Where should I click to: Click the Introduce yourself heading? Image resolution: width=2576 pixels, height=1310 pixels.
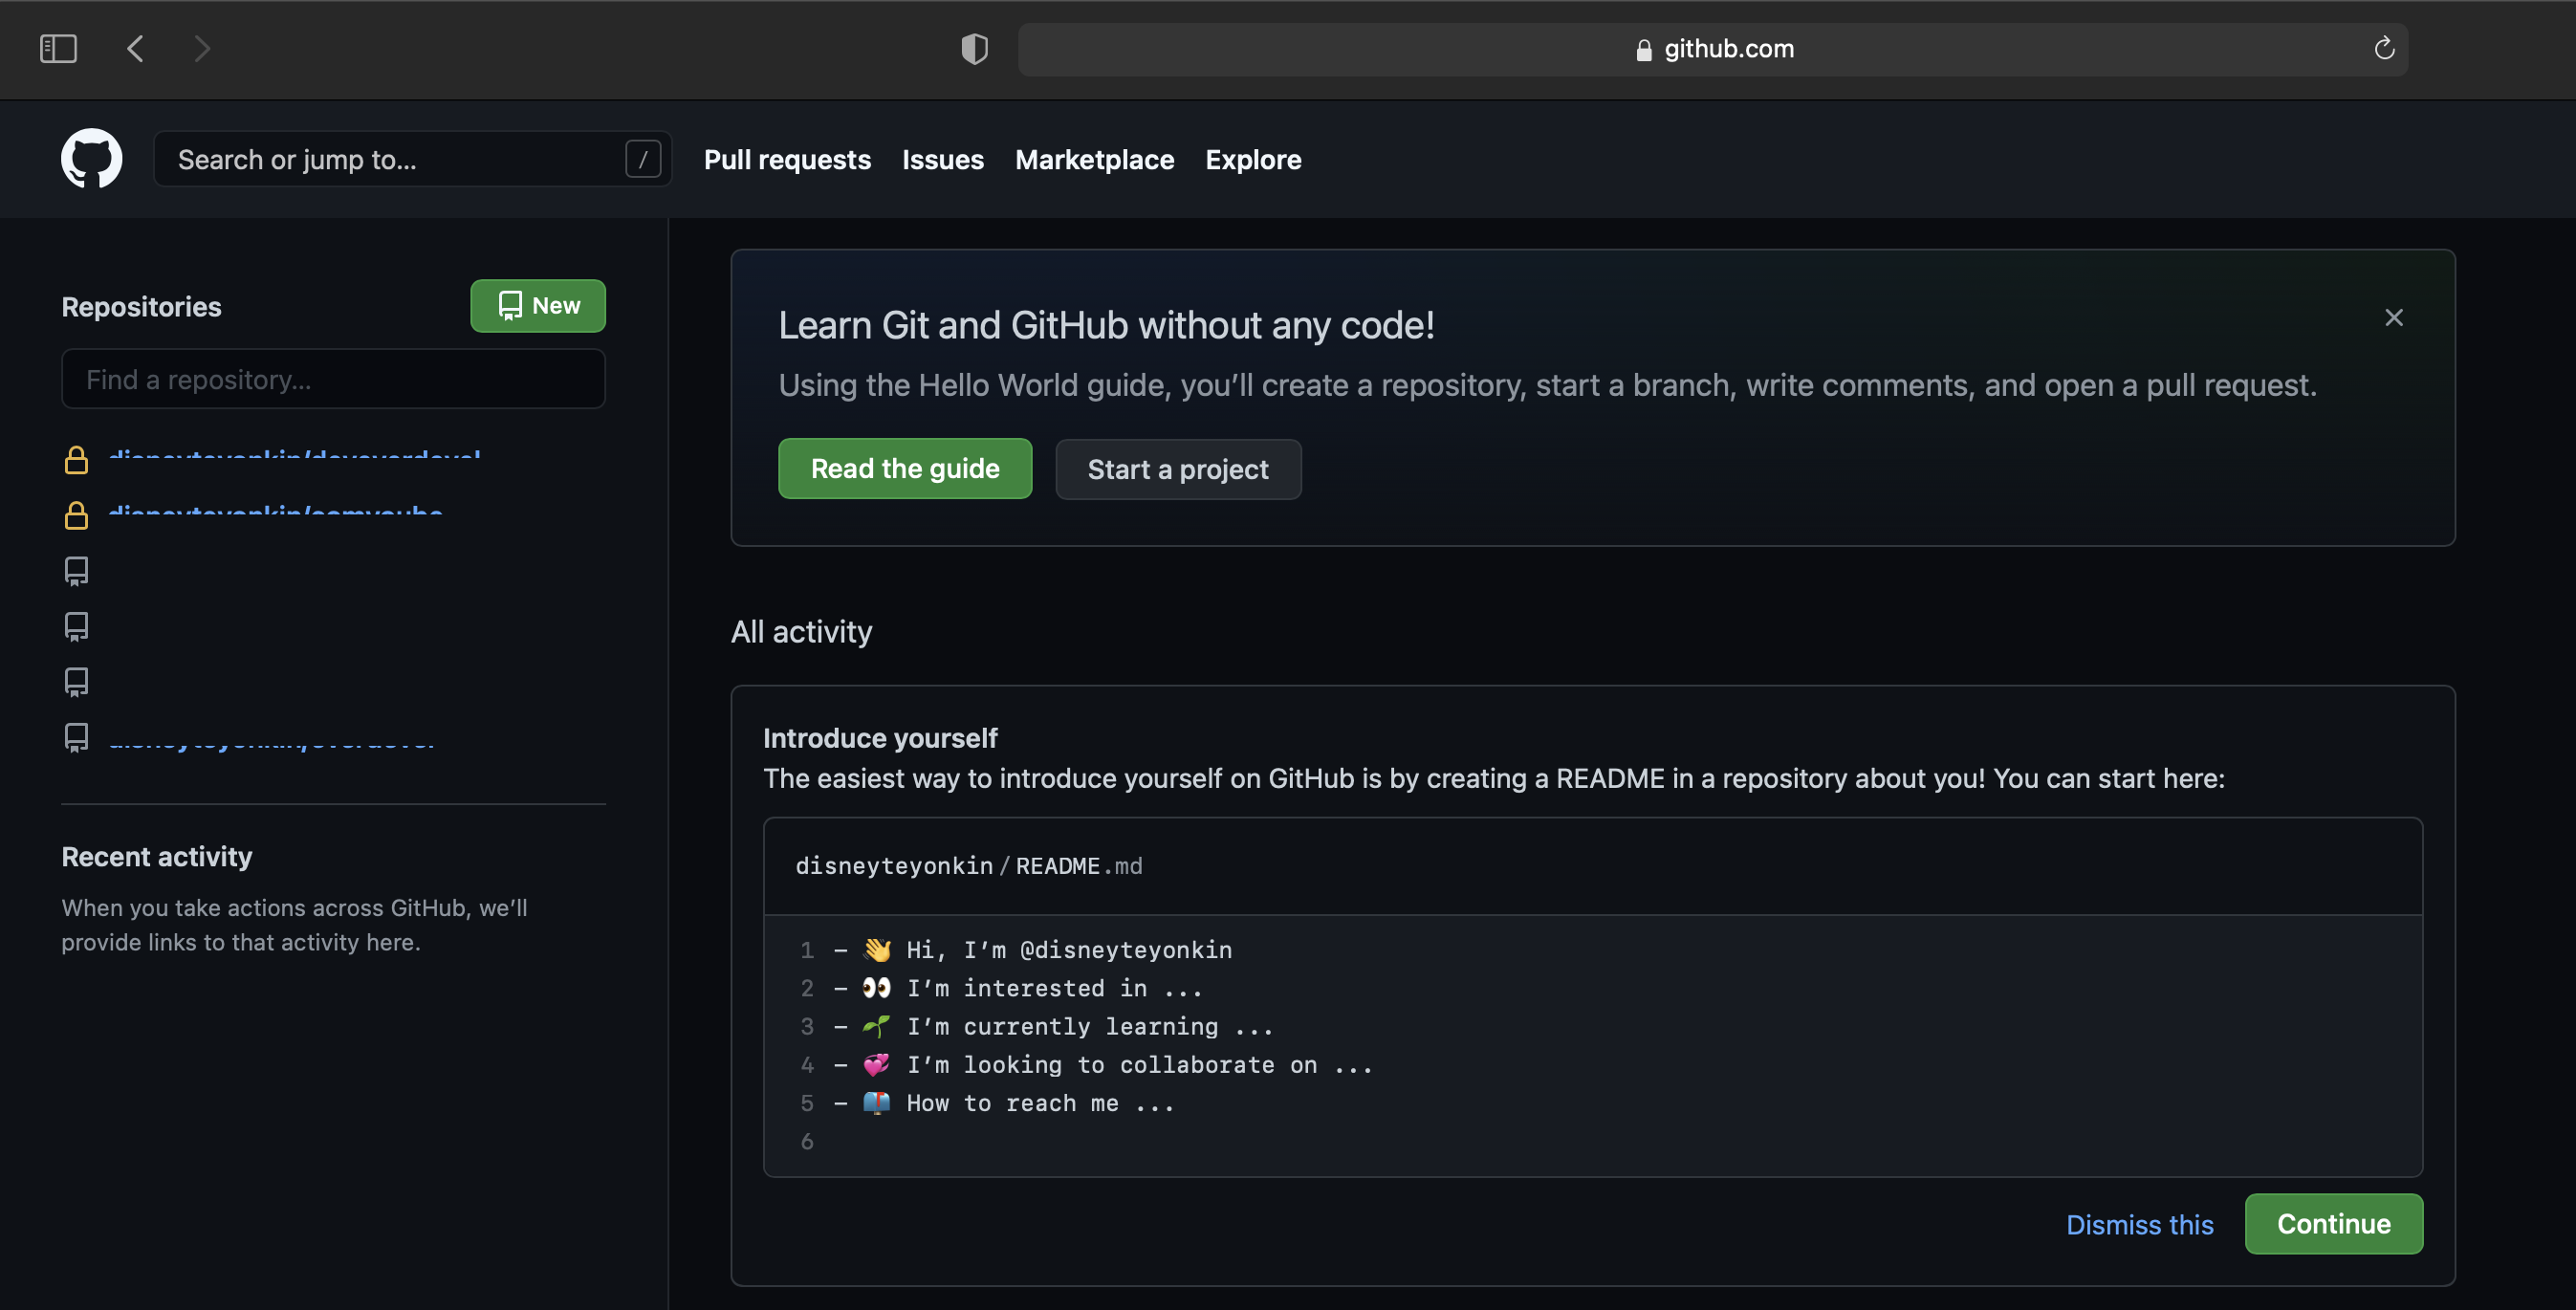tap(880, 737)
